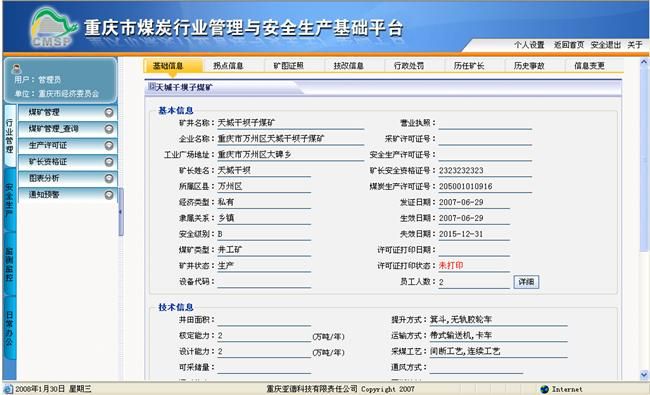Click 安全生产许可证号 field
Image resolution: width=650 pixels, height=395 pixels.
(x=485, y=155)
